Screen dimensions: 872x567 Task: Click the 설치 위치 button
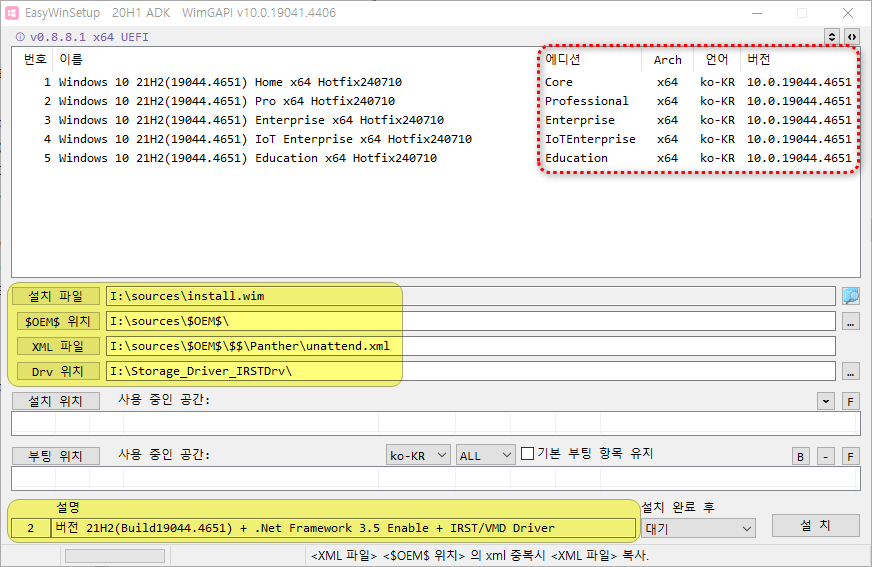[56, 401]
